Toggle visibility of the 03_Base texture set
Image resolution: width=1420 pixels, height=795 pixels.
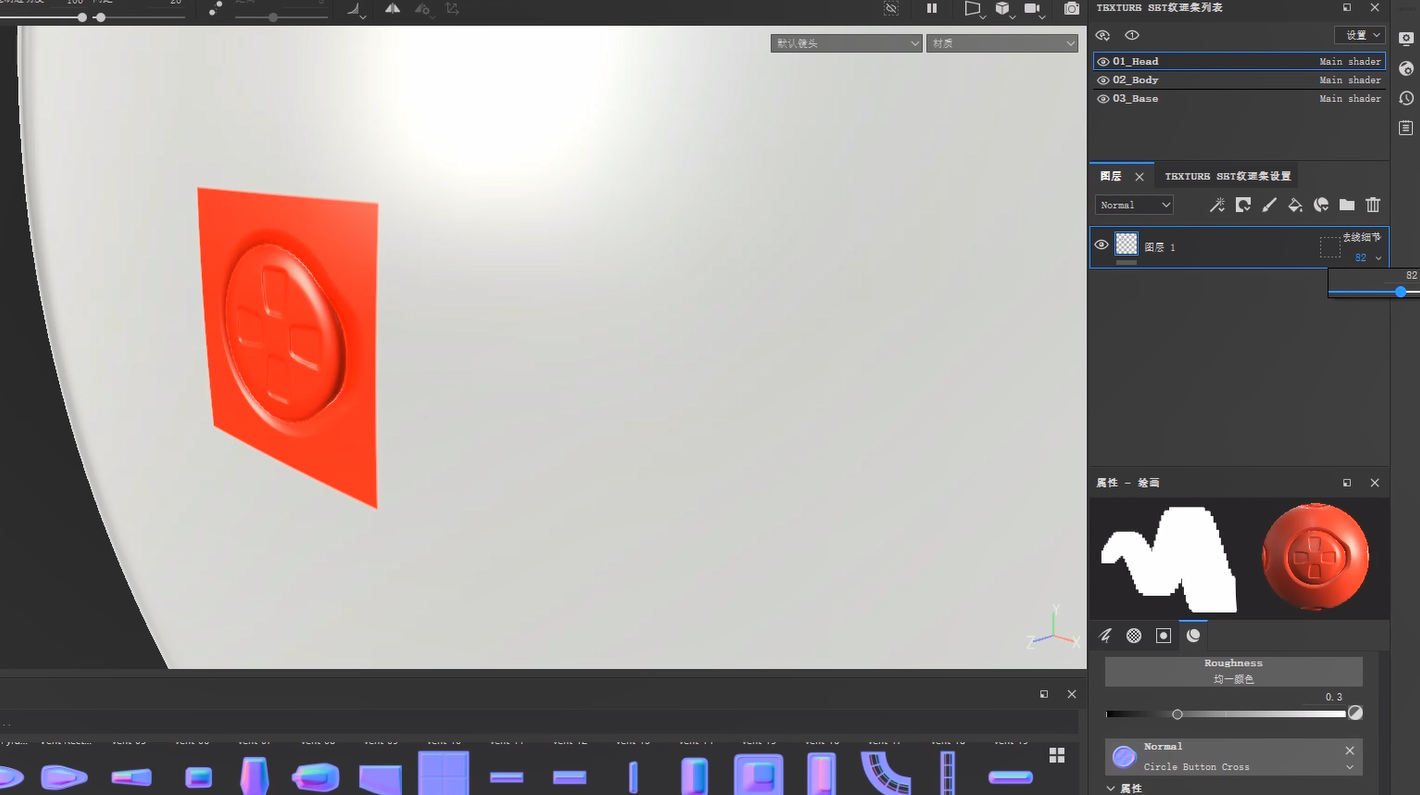pos(1103,99)
